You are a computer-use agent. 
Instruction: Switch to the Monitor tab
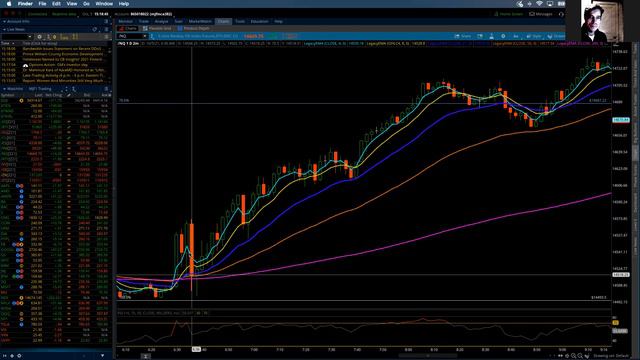coord(125,21)
